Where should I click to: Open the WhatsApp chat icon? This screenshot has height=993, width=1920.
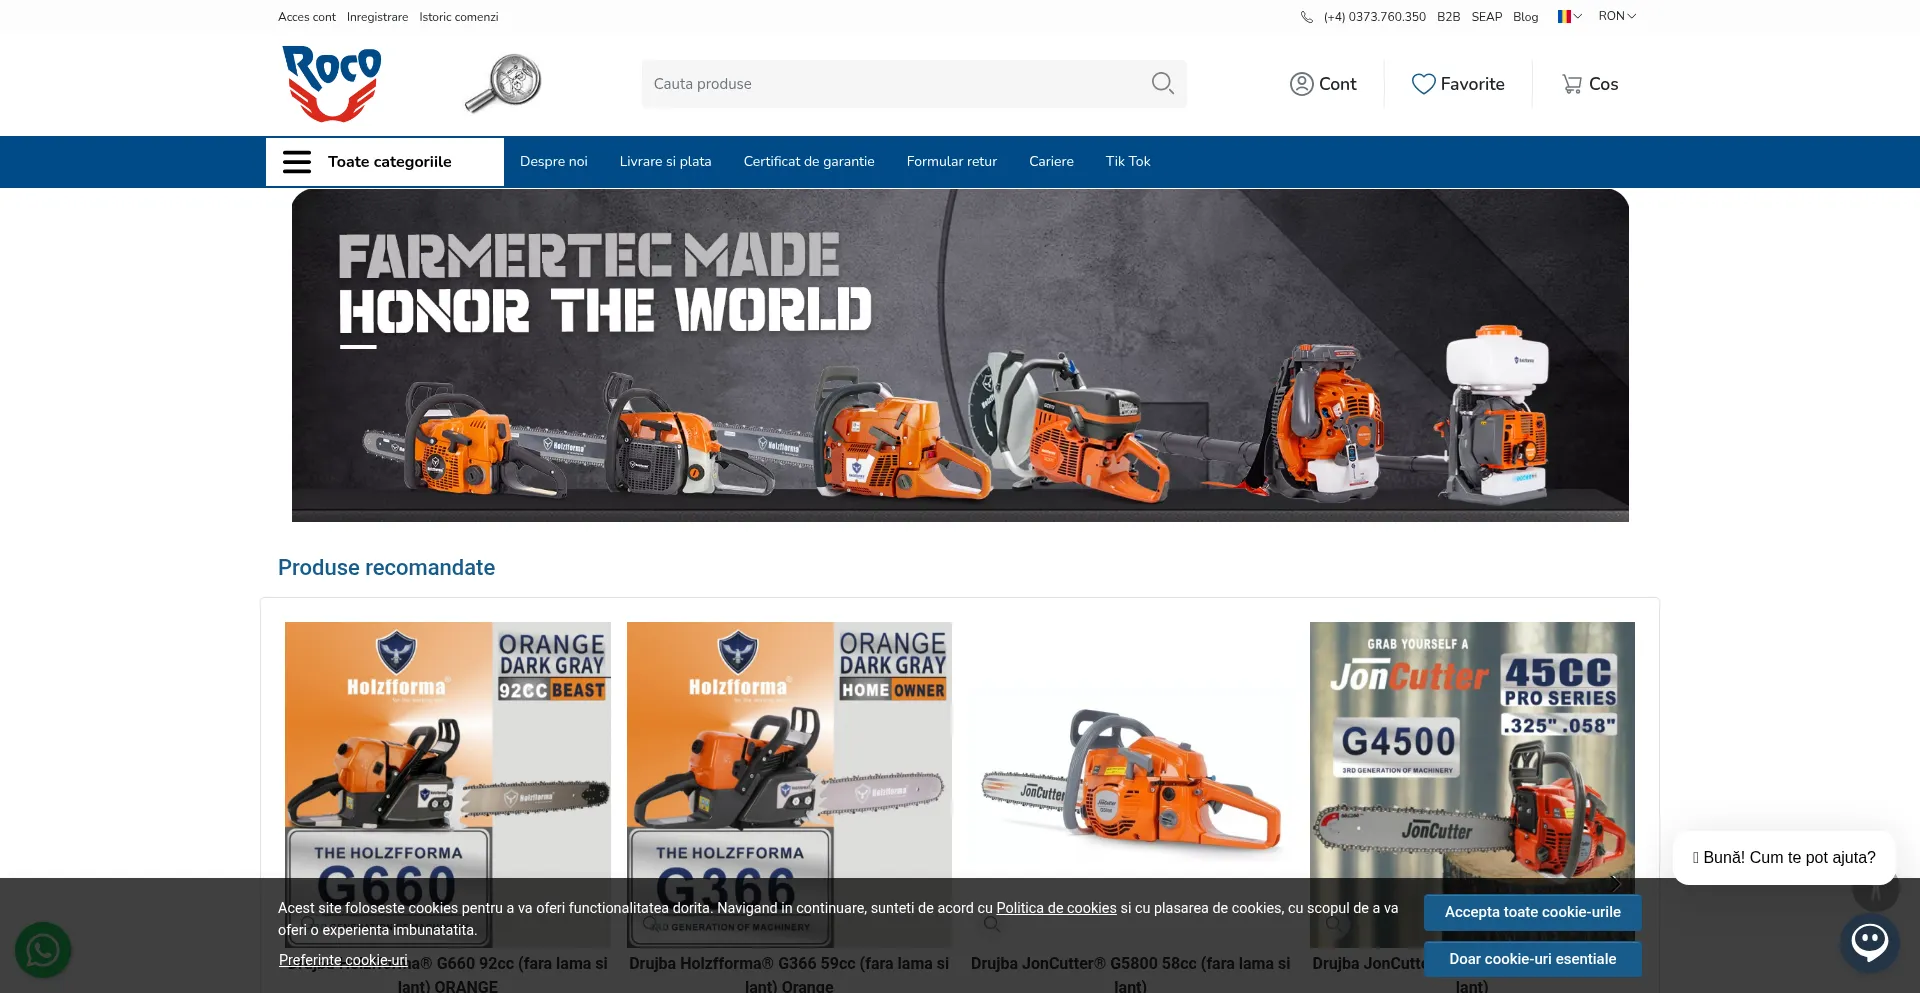tap(43, 949)
